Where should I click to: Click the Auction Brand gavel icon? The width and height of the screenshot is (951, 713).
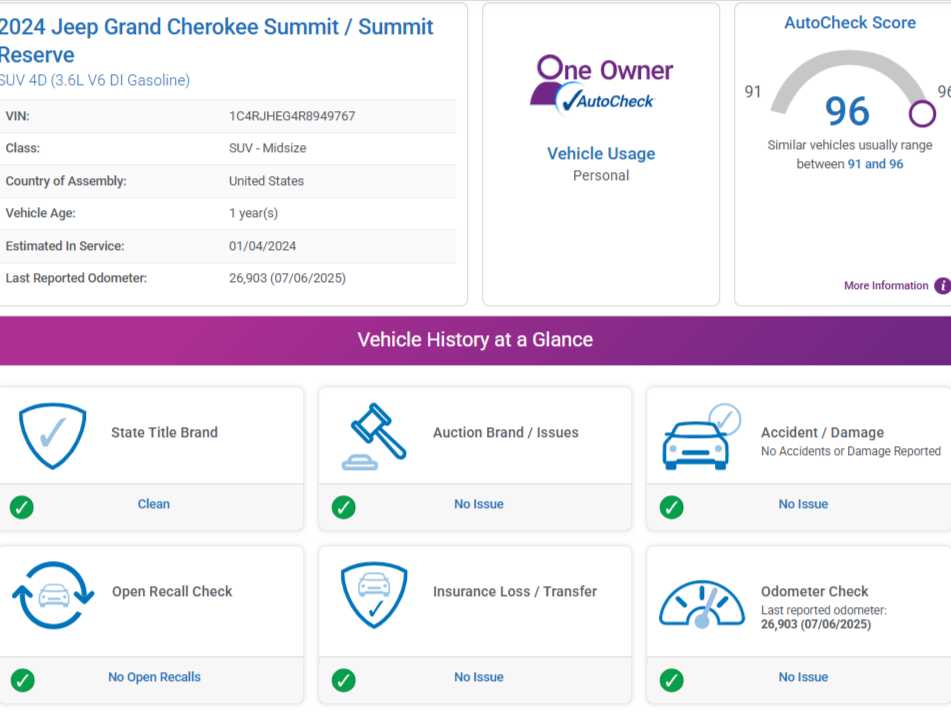tap(374, 435)
